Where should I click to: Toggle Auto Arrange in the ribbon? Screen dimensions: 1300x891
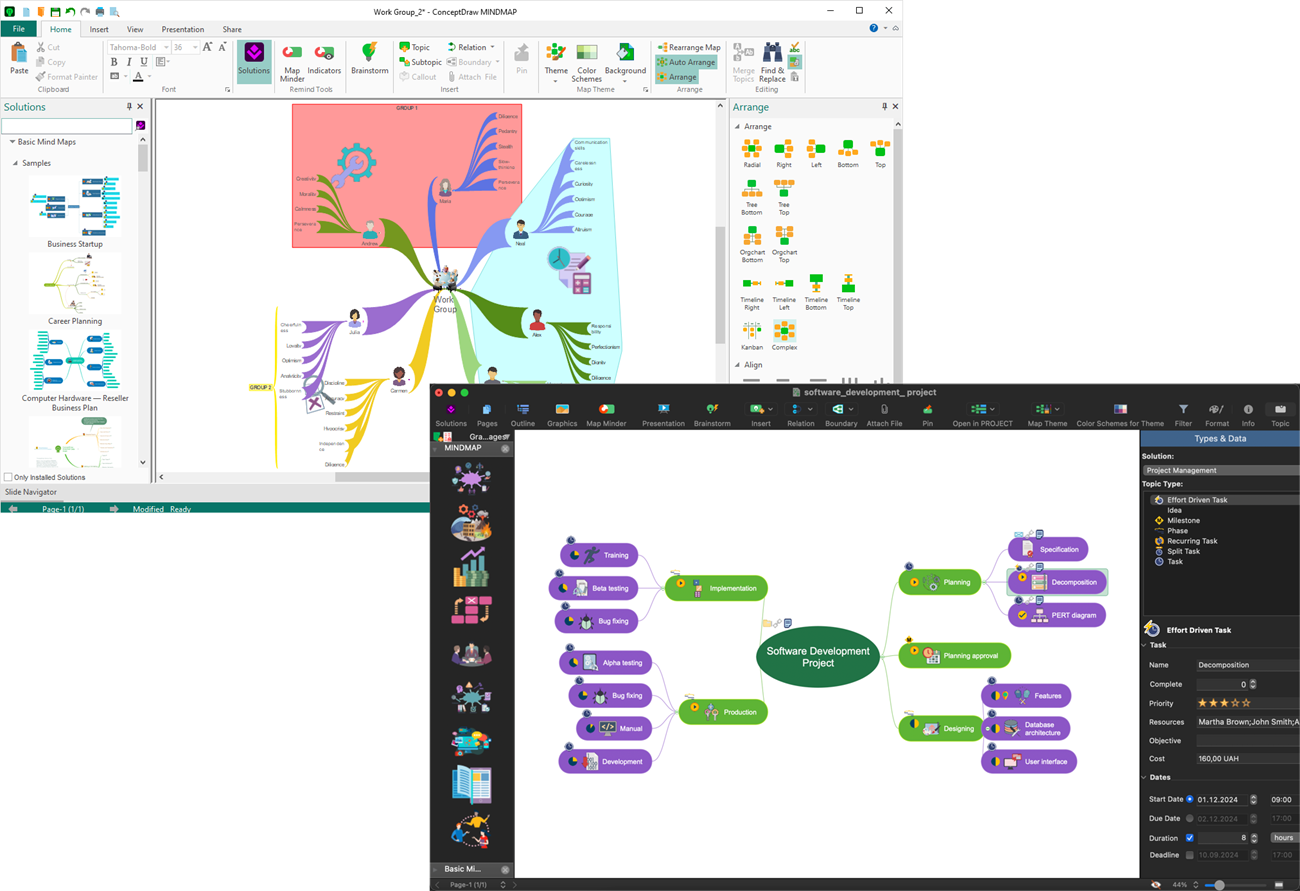click(686, 62)
